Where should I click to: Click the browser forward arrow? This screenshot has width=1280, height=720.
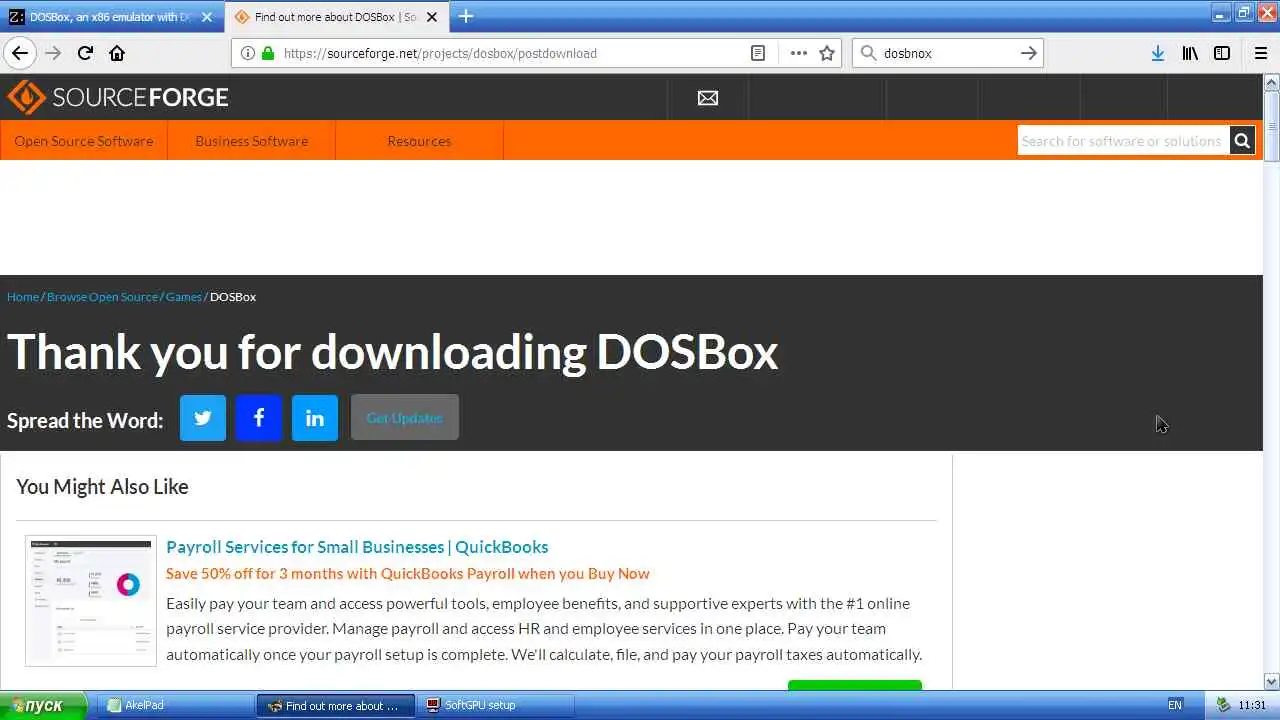point(53,53)
